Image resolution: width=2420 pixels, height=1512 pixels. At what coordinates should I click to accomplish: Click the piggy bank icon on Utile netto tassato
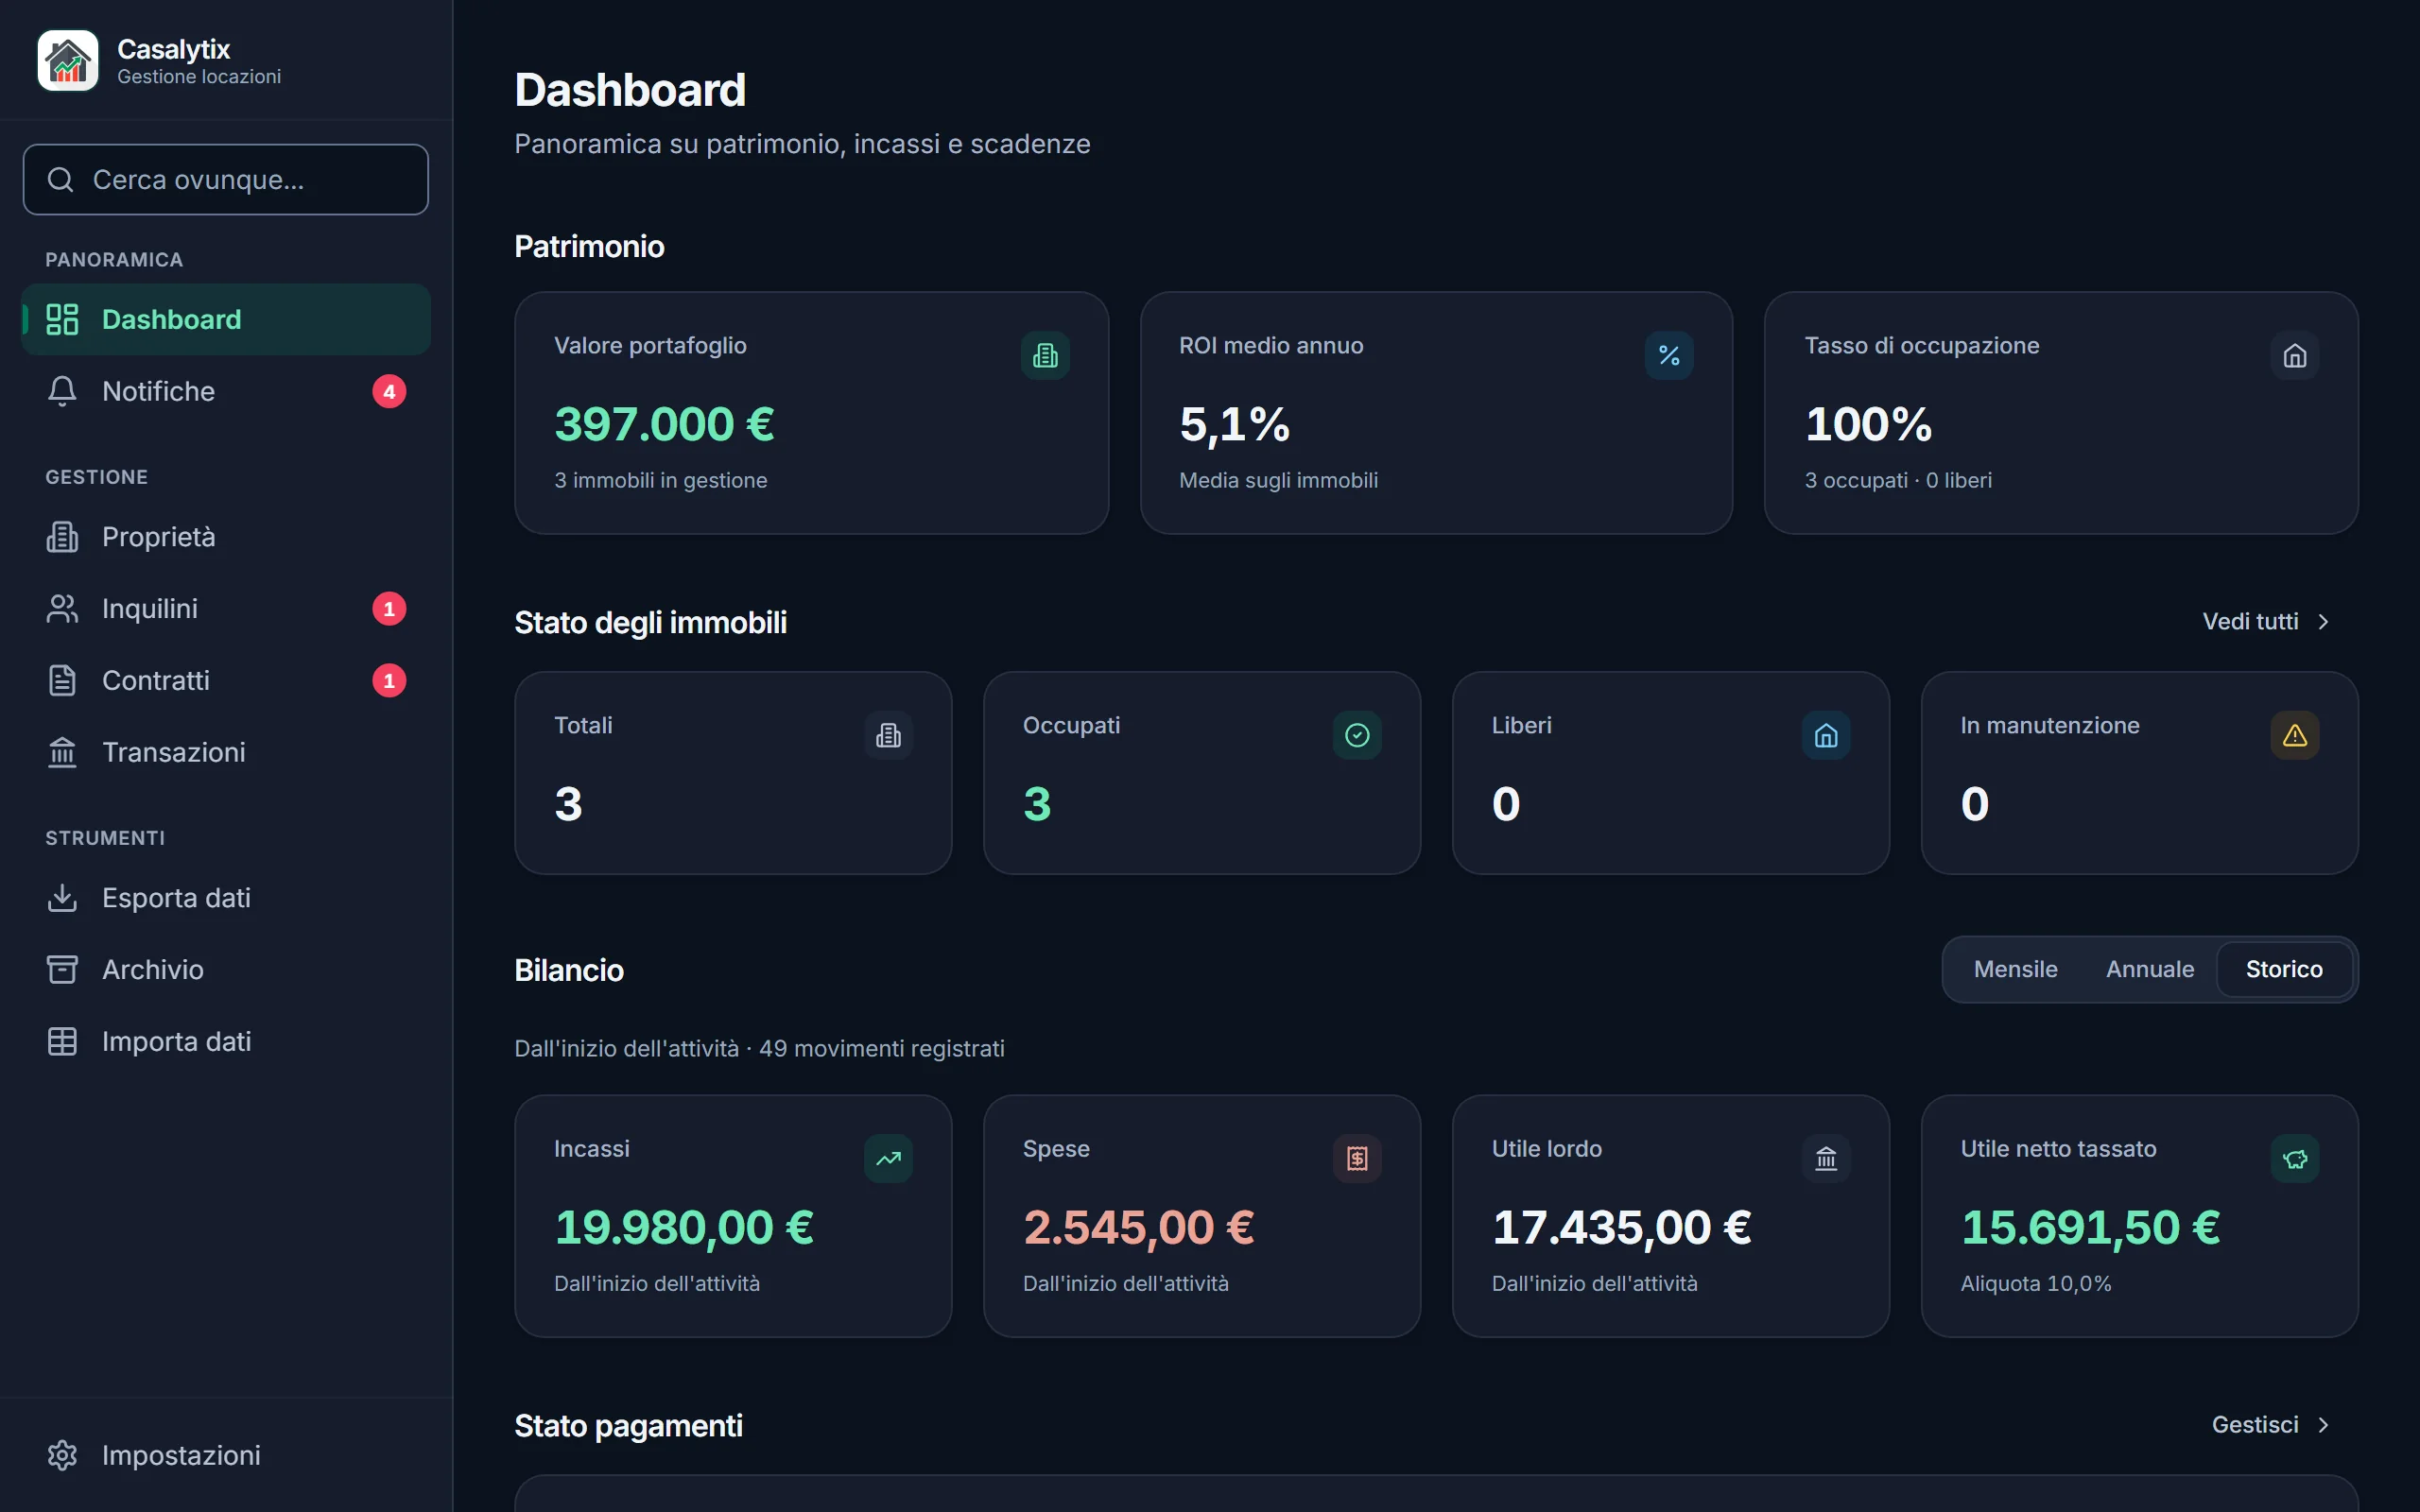coord(2295,1159)
